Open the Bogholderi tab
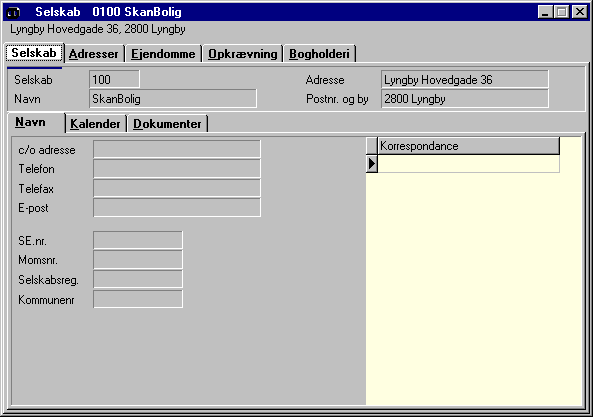 pyautogui.click(x=320, y=54)
